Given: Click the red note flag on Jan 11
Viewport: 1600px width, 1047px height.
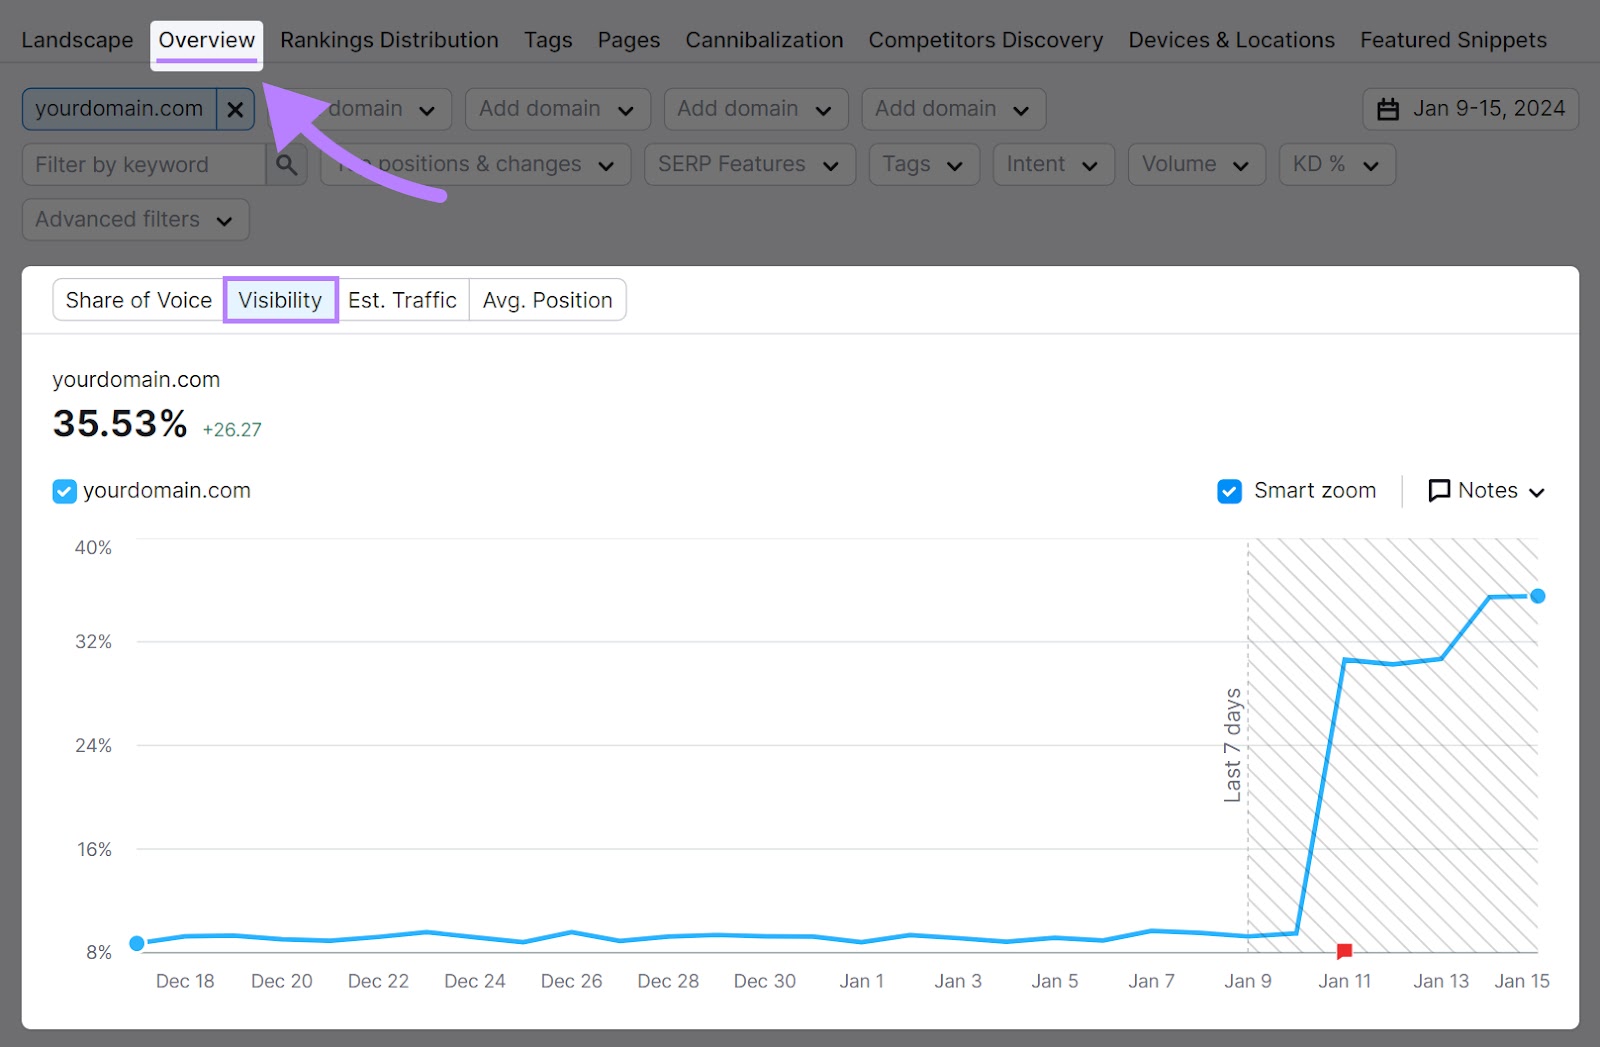Looking at the screenshot, I should 1344,951.
